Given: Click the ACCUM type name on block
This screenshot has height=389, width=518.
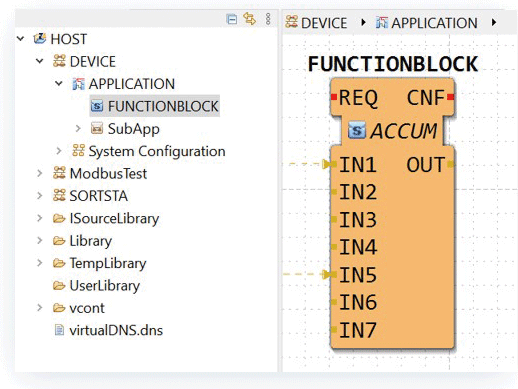Looking at the screenshot, I should point(403,131).
